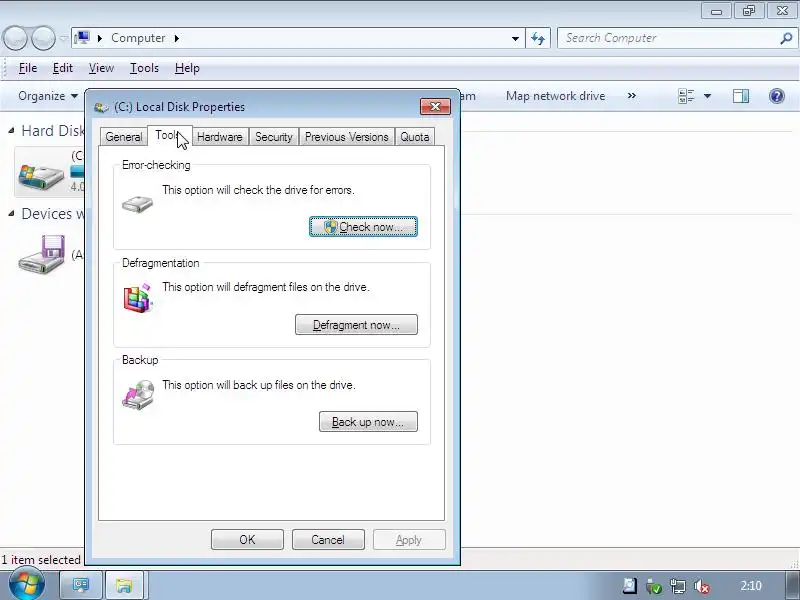Click the Forward navigation button

43,38
